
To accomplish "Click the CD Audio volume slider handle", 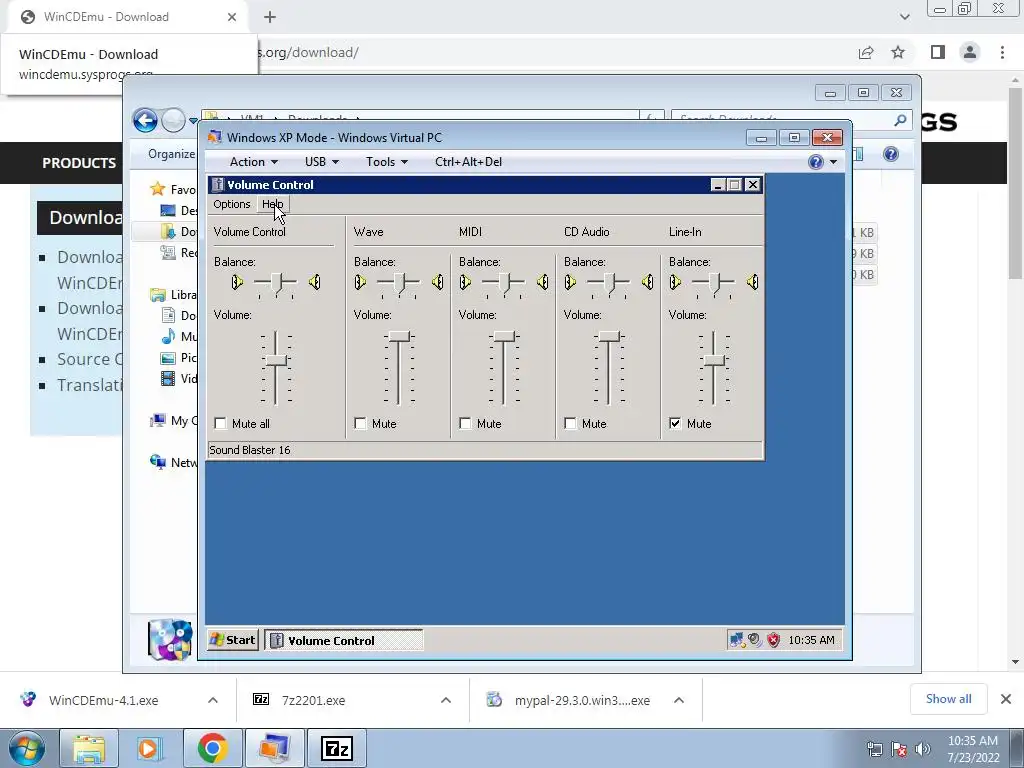I will (609, 337).
